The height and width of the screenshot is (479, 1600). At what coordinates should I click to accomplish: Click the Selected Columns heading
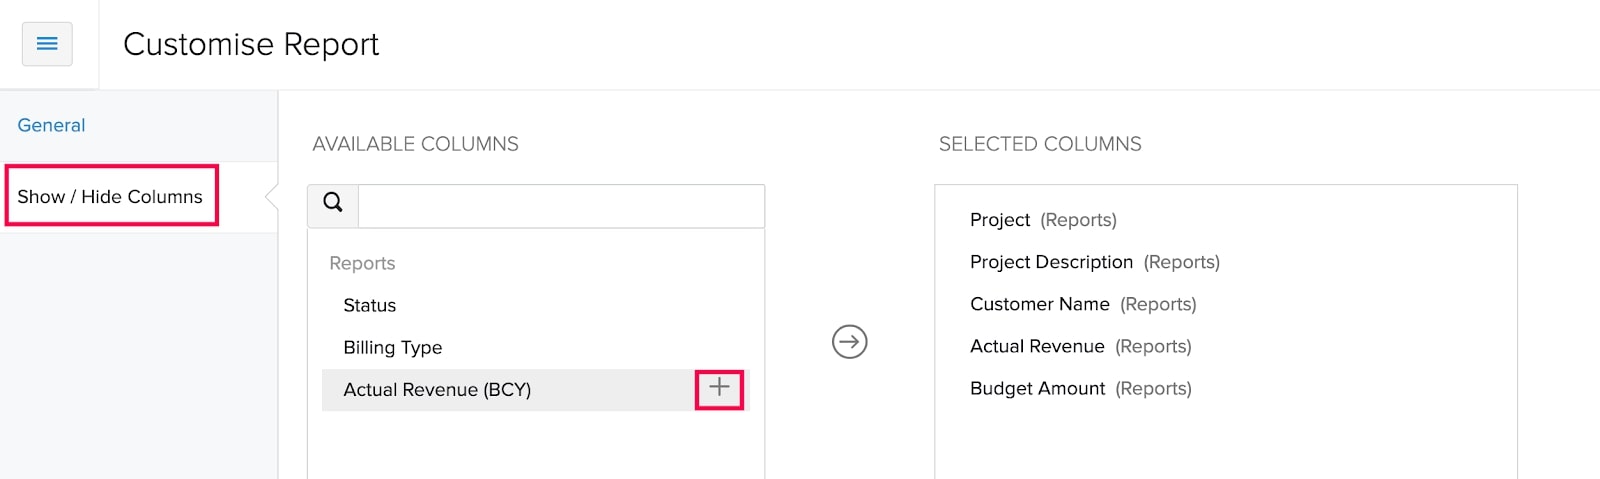pos(1040,144)
